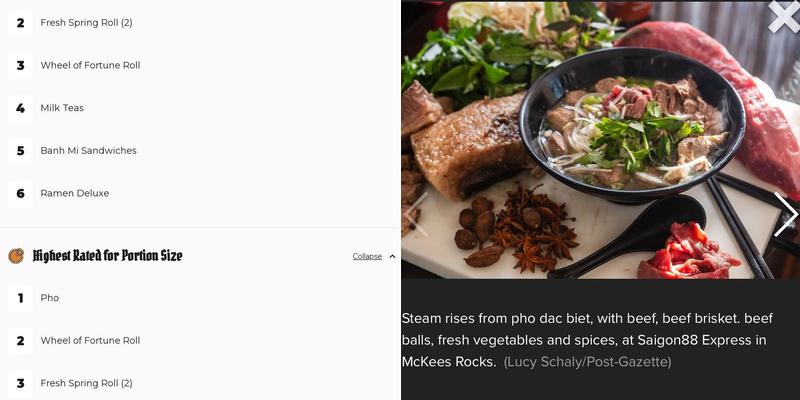
Task: Click Pho under Highest Rated for Portion Size
Action: (49, 298)
